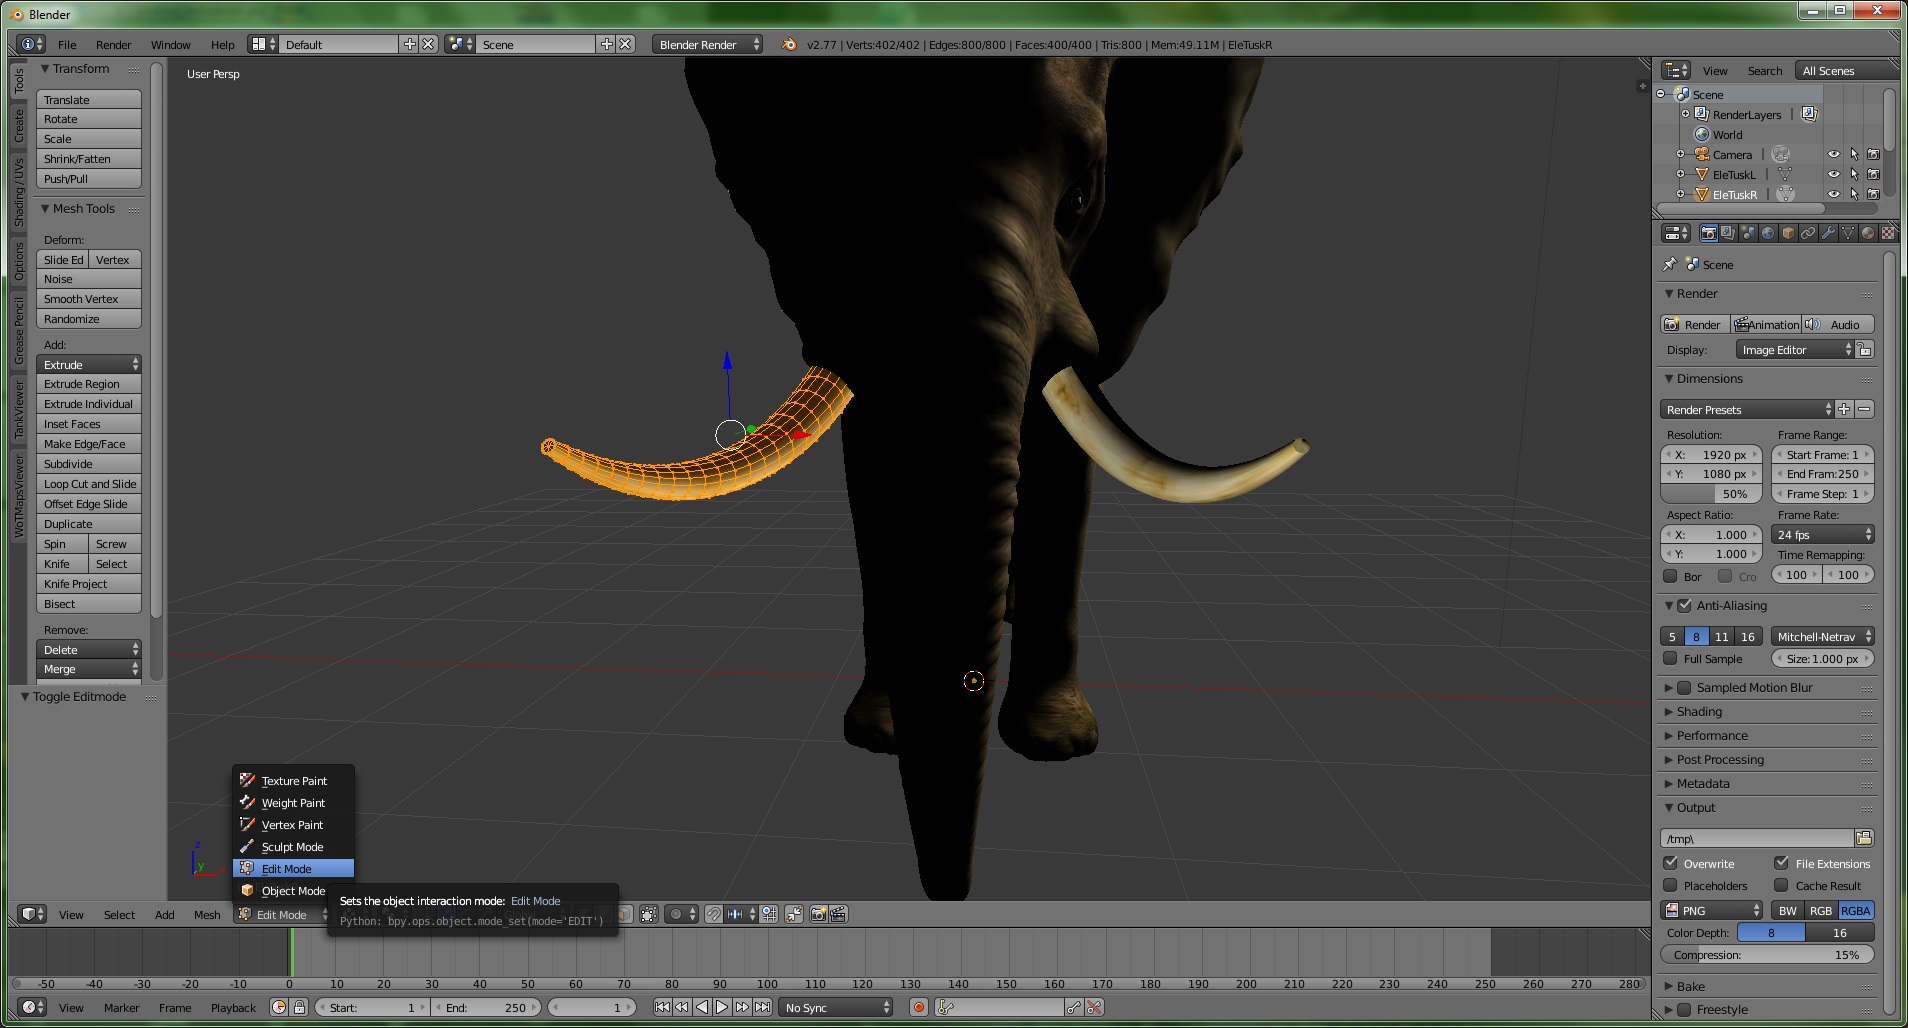Hide EleTuskL using its eye icon
1908x1028 pixels.
click(1833, 174)
